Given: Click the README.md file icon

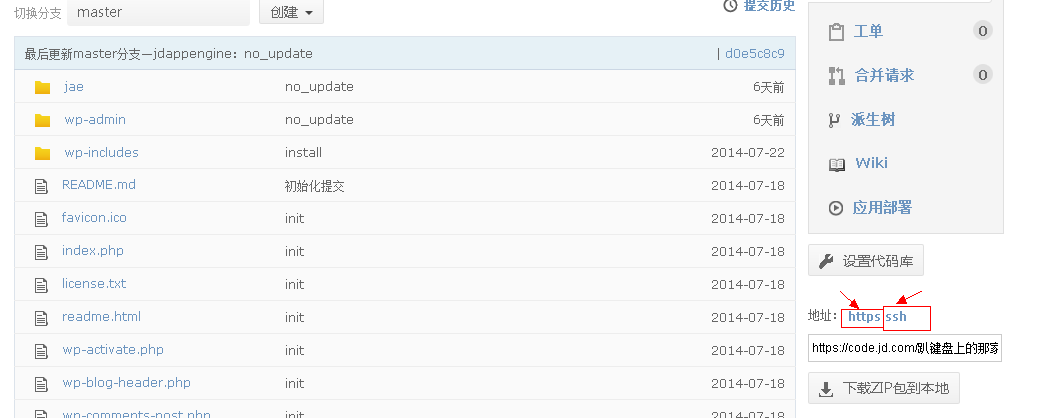Looking at the screenshot, I should (41, 186).
